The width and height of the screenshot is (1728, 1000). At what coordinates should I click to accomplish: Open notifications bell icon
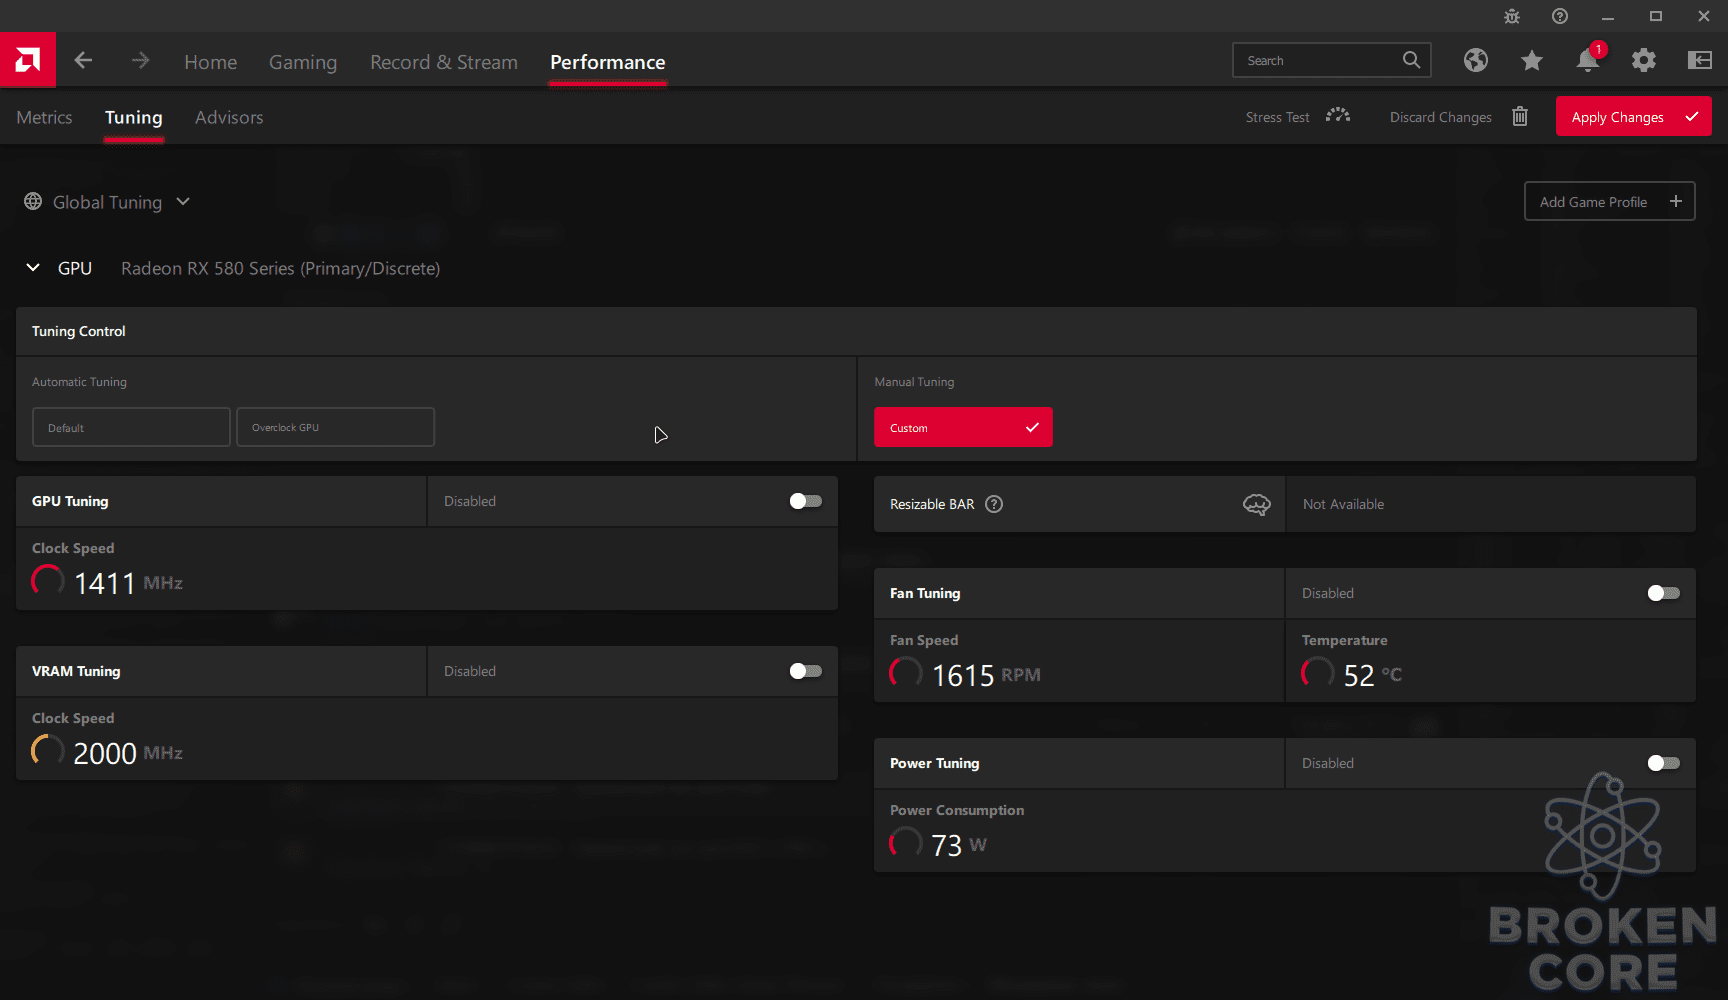coord(1588,60)
